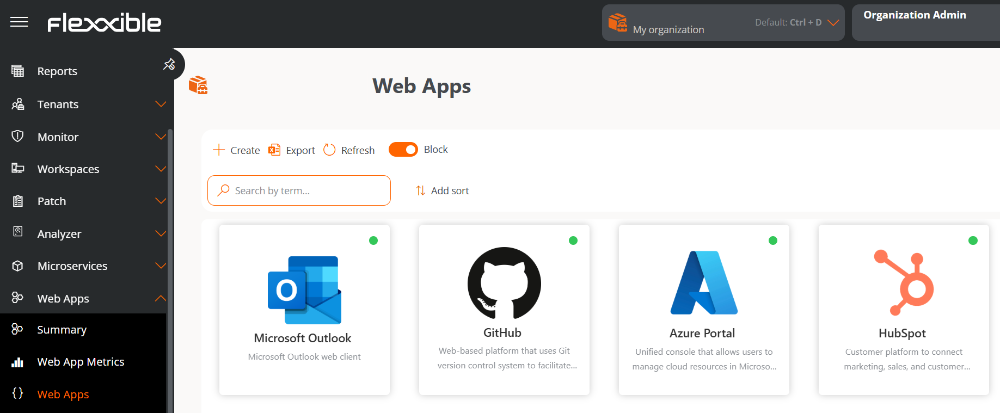Image resolution: width=1000 pixels, height=413 pixels.
Task: Open the HubSpot card title
Action: 902,333
